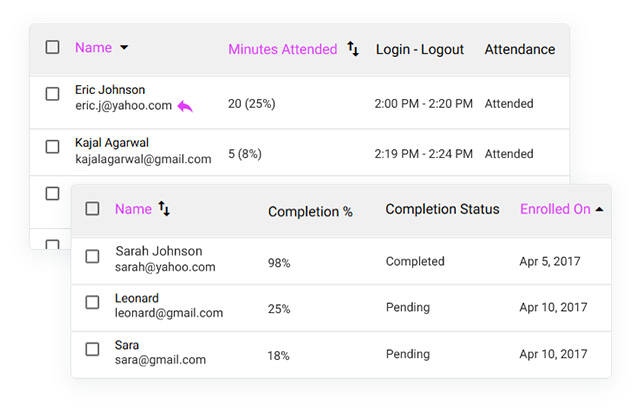
Task: Click the Attendance column header
Action: pyautogui.click(x=519, y=49)
